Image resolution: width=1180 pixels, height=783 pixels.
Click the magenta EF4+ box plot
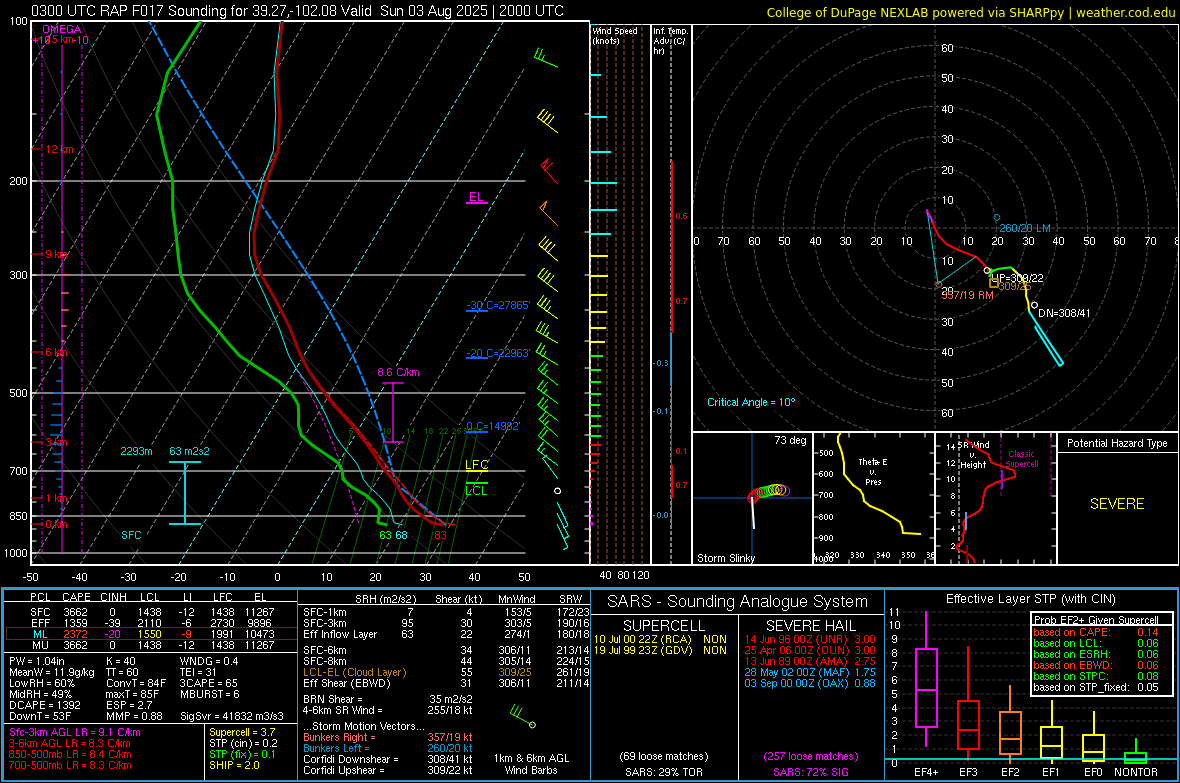(926, 680)
